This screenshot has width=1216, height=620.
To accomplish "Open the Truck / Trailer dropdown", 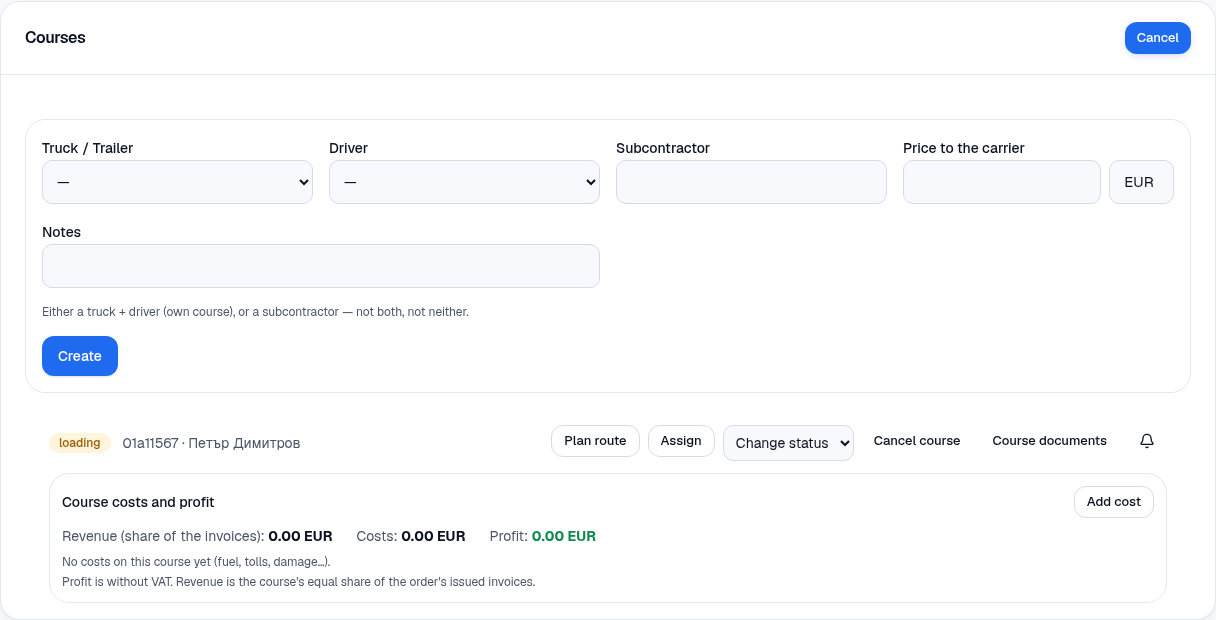I will click(177, 182).
